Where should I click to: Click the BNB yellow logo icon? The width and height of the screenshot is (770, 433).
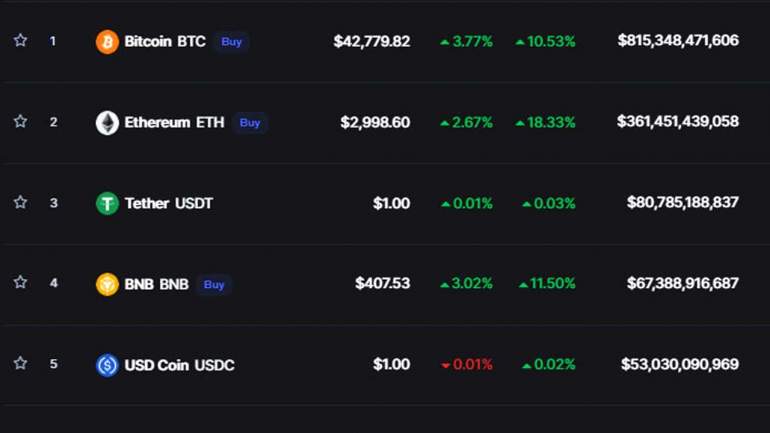point(107,284)
